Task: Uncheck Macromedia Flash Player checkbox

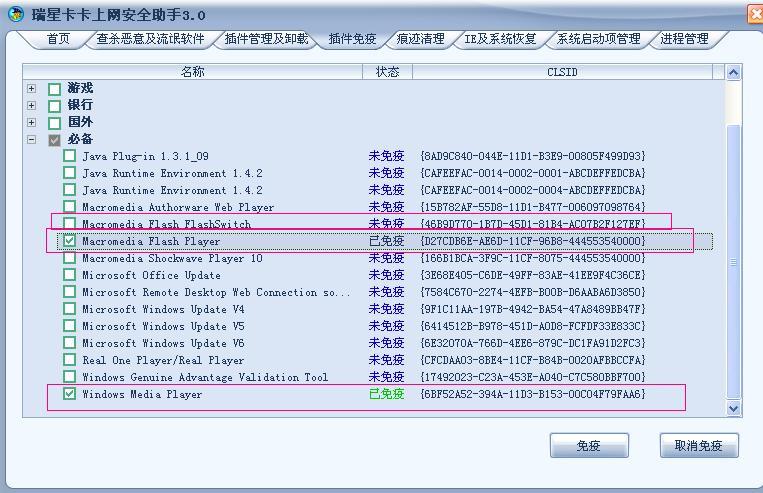Action: (70, 240)
